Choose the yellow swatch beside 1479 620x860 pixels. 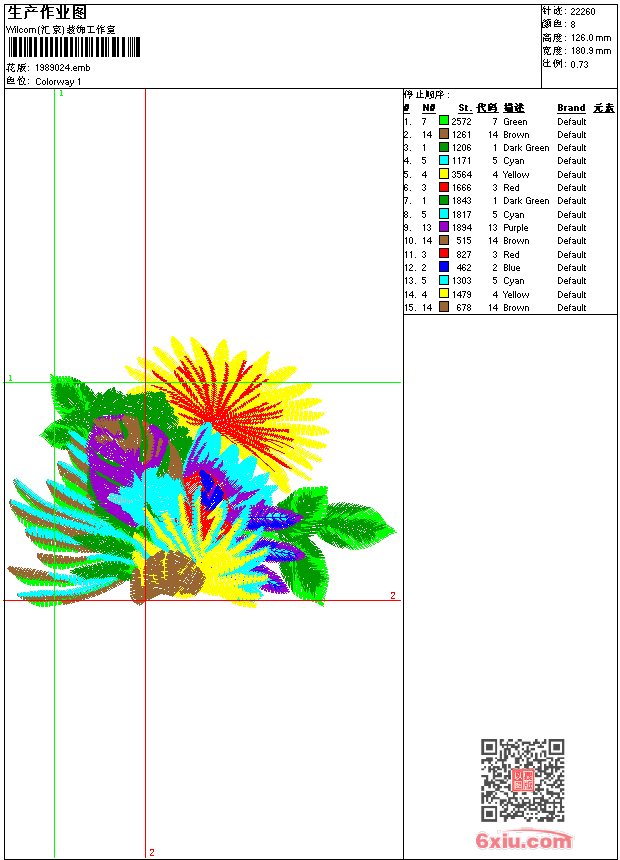tap(444, 293)
